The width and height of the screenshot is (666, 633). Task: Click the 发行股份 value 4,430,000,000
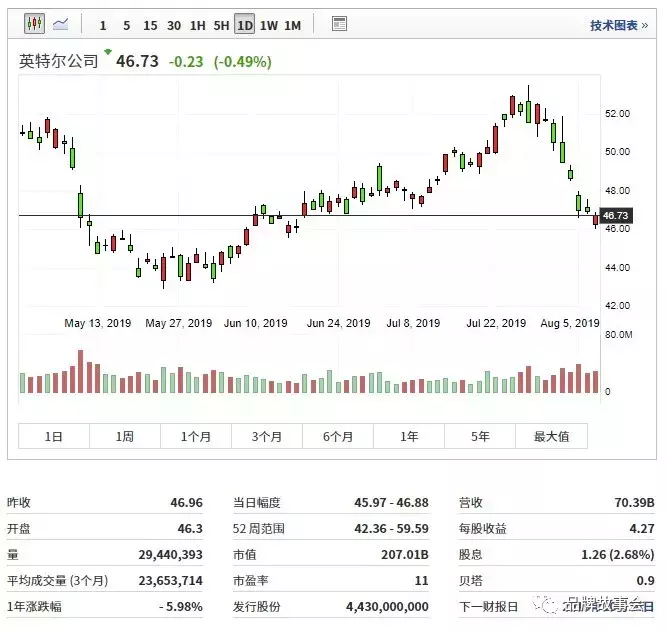pos(387,606)
